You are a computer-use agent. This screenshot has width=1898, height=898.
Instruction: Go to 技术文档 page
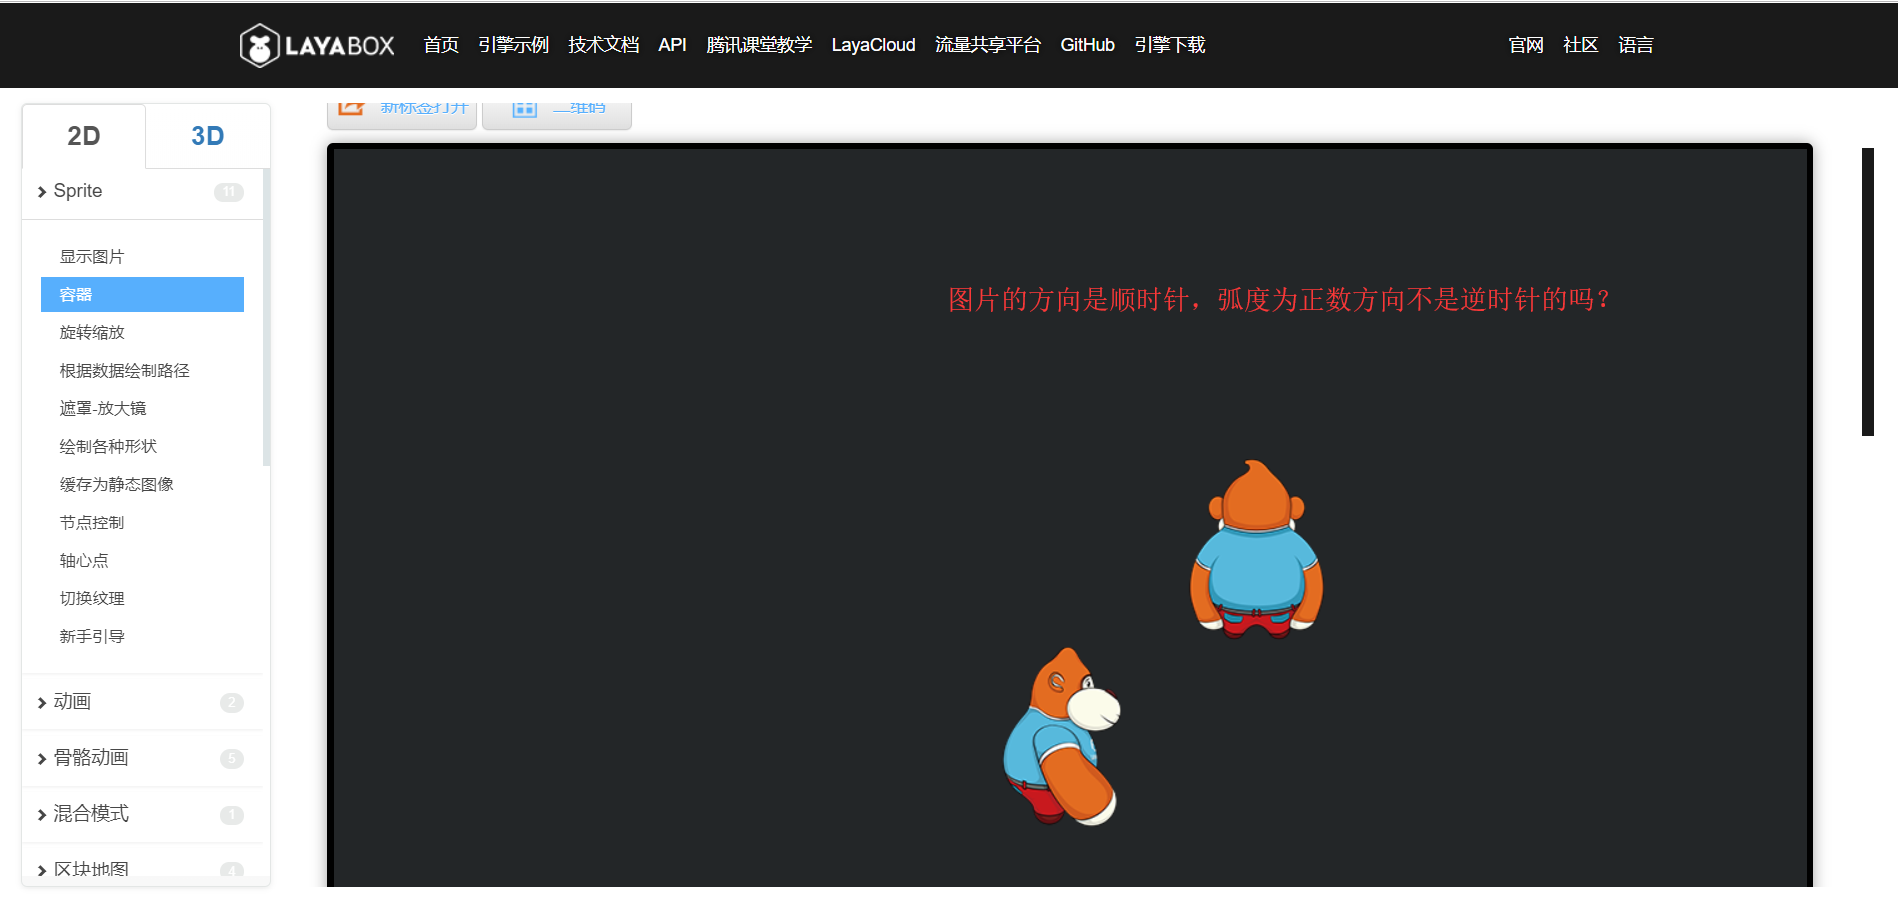click(603, 45)
